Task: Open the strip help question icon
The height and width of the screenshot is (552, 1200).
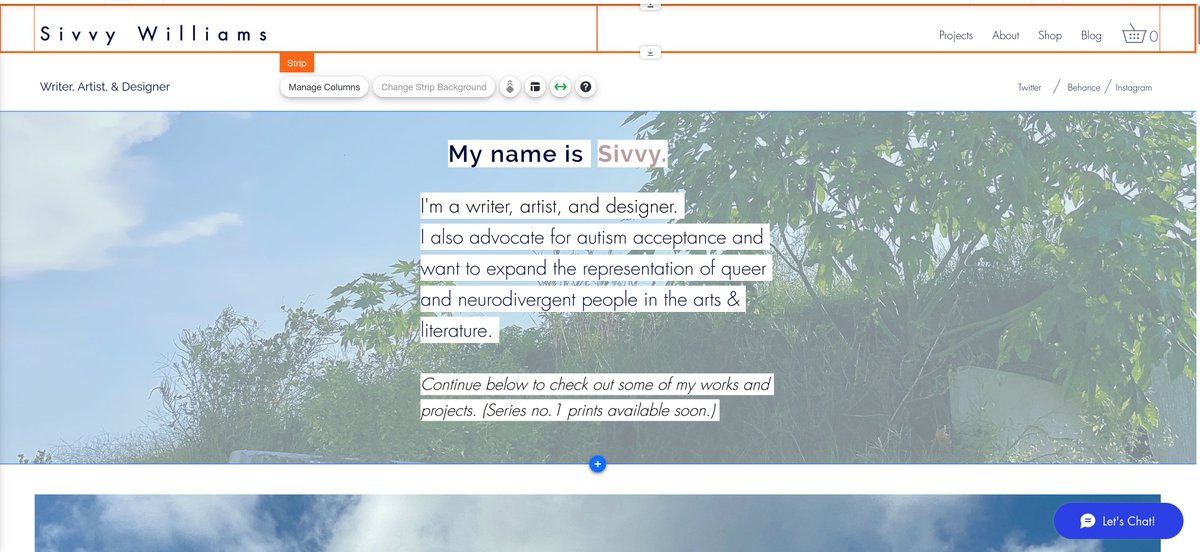Action: 586,87
